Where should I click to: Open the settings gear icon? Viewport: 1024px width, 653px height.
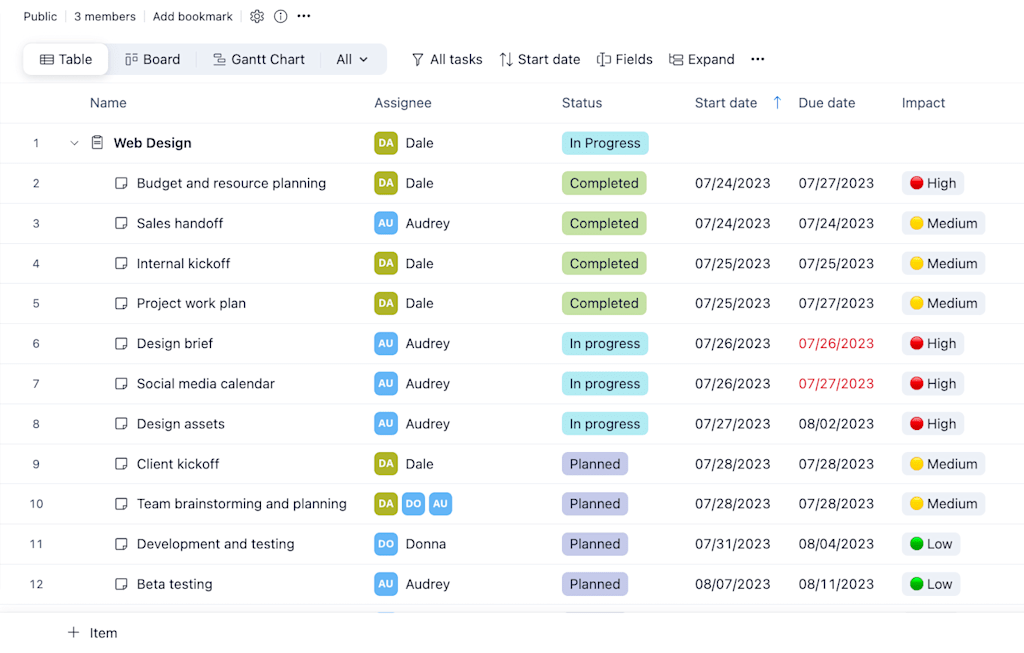257,16
